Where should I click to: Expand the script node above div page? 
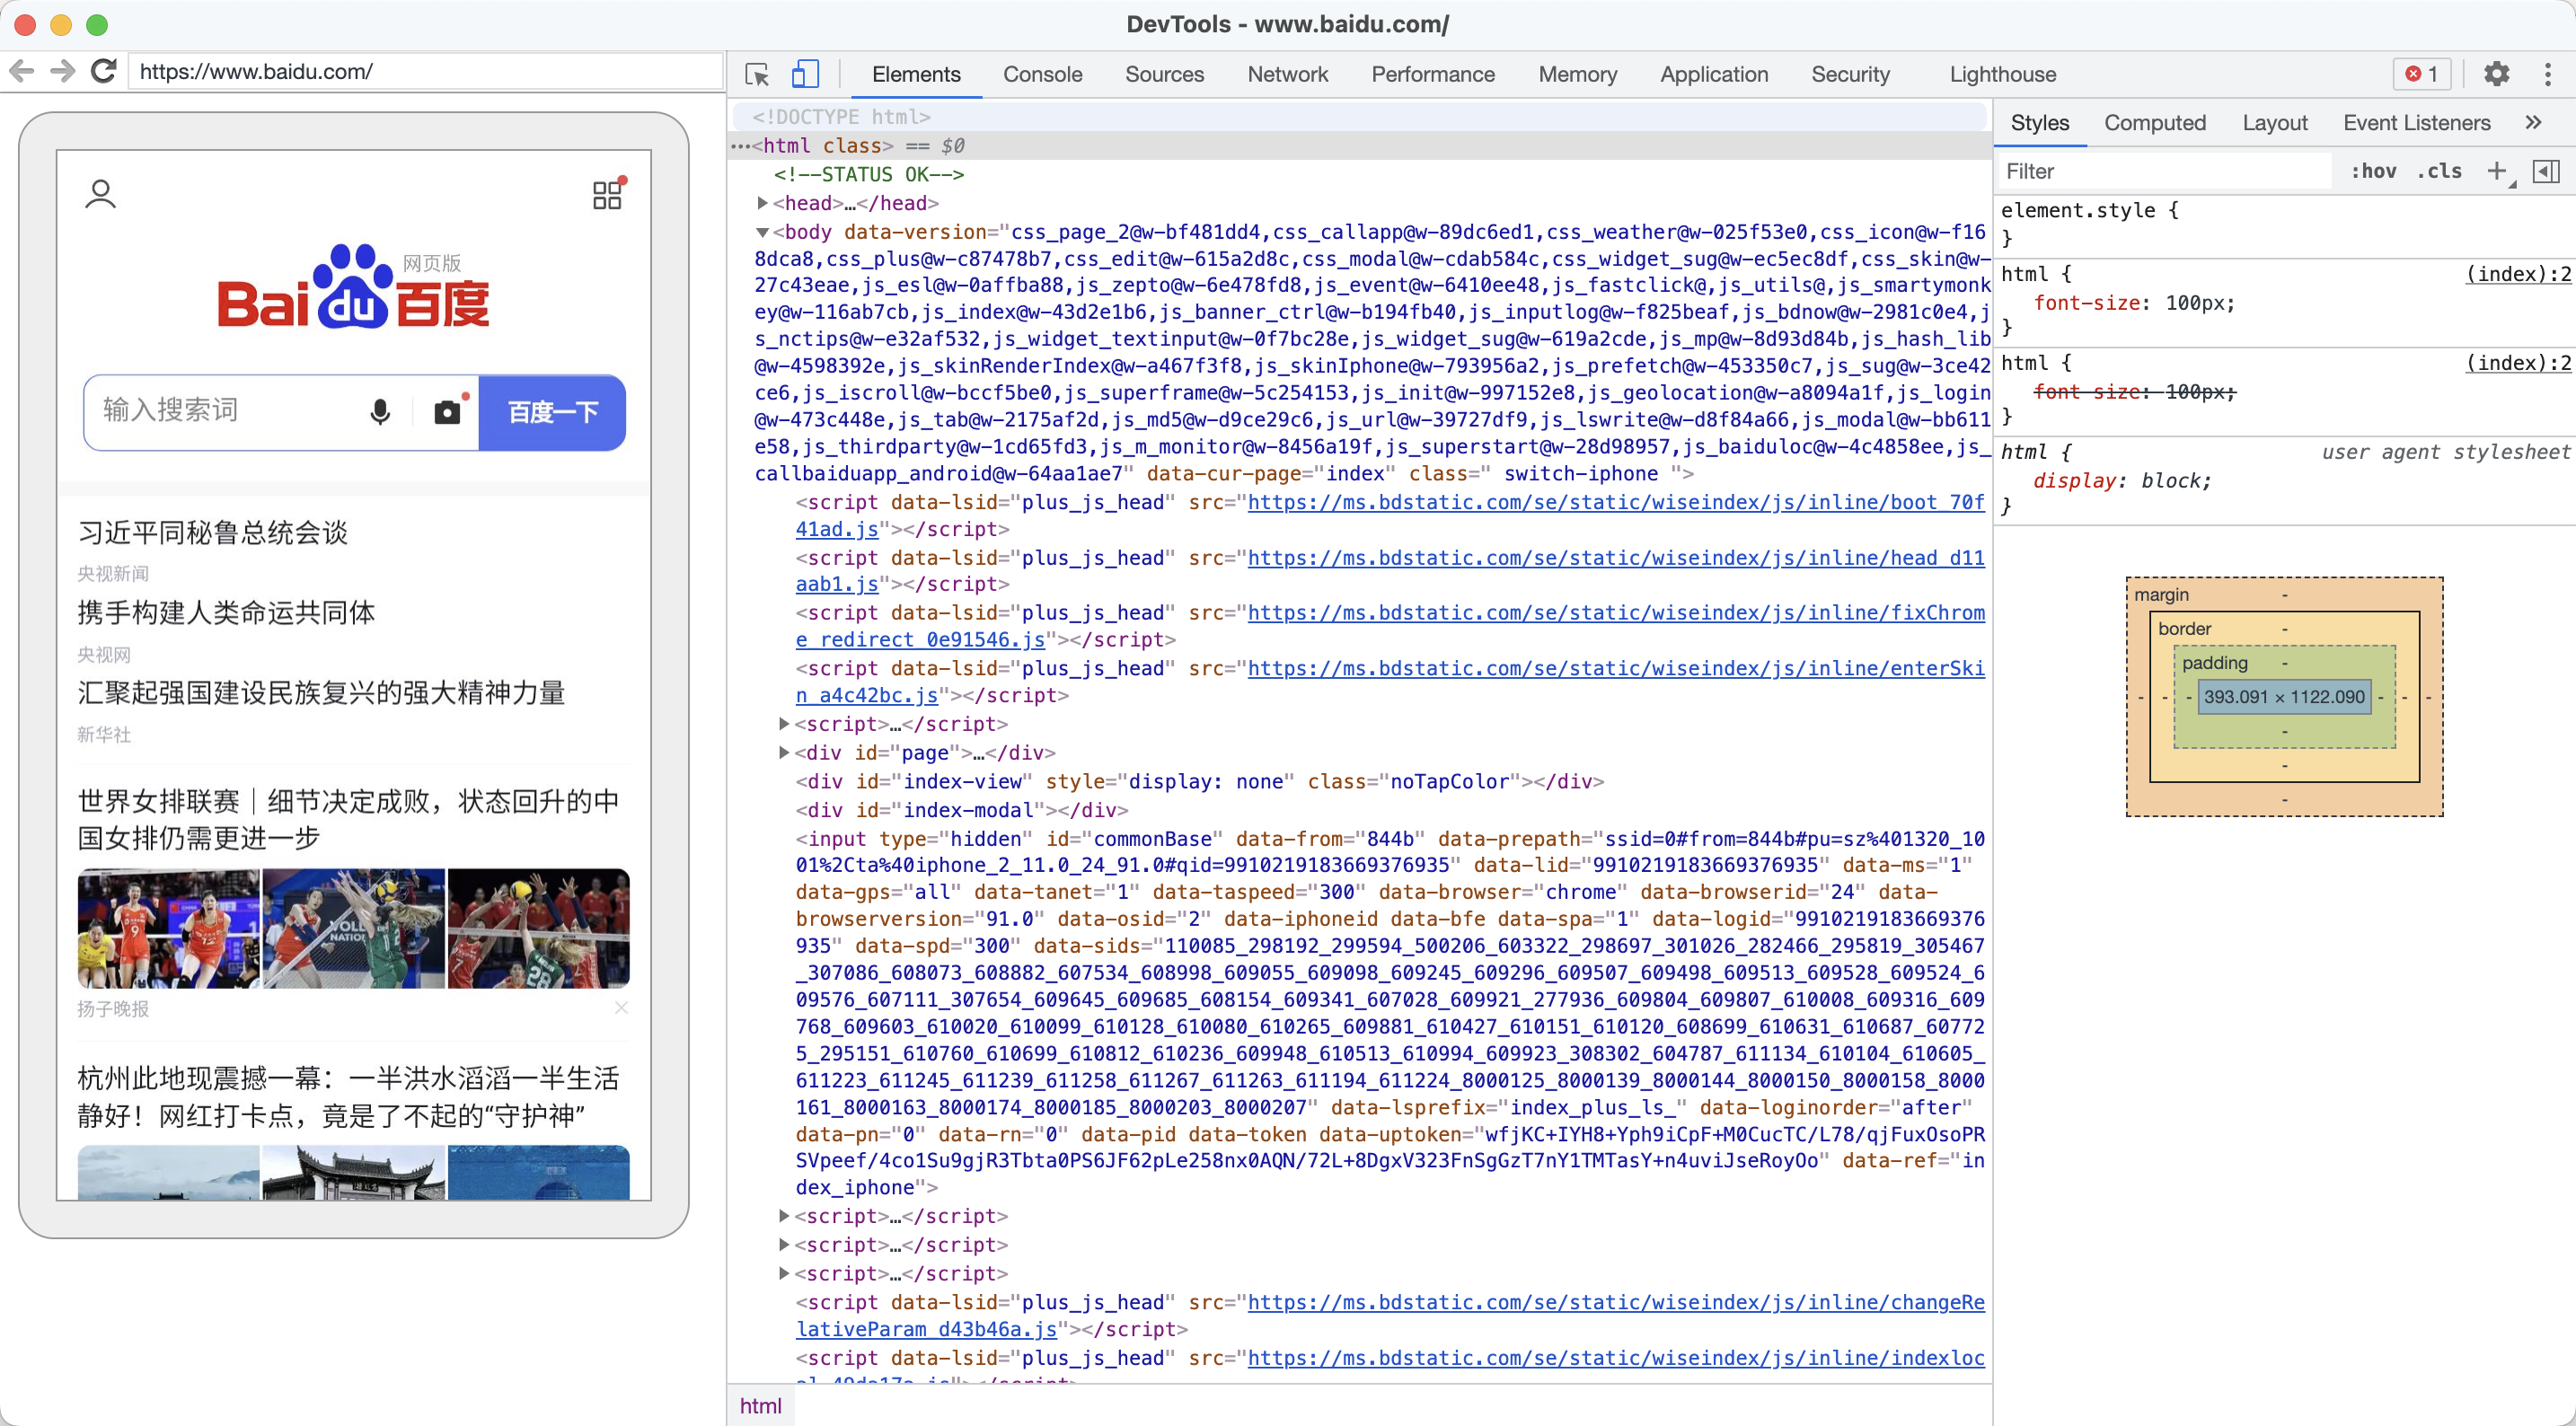click(x=785, y=723)
